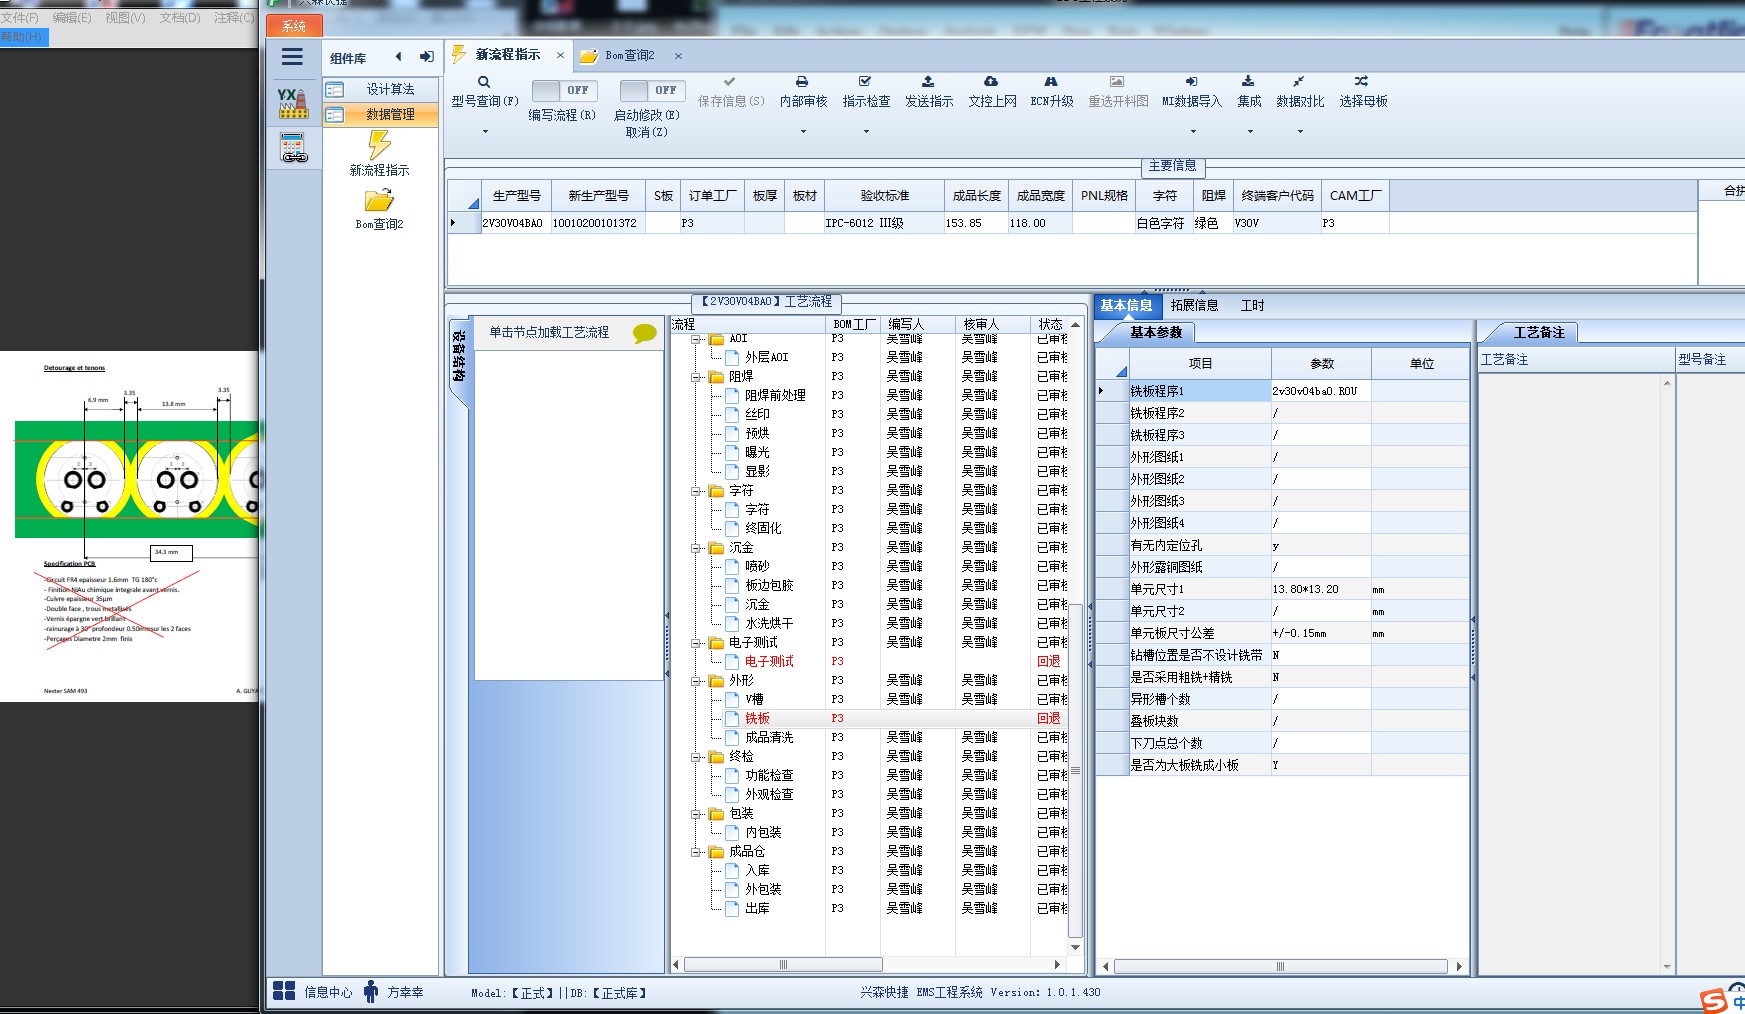Open the 内部审核 dropdown arrow

coord(803,132)
